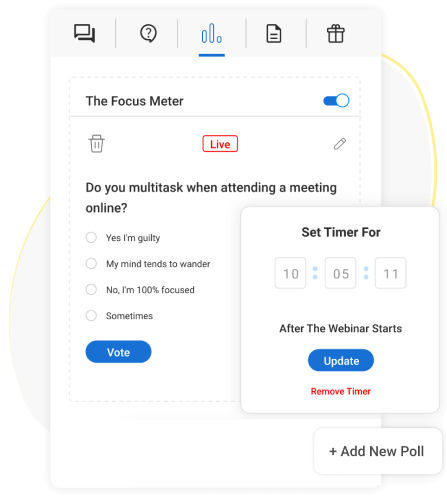Click the Update timer button
The width and height of the screenshot is (447, 498).
click(x=341, y=360)
